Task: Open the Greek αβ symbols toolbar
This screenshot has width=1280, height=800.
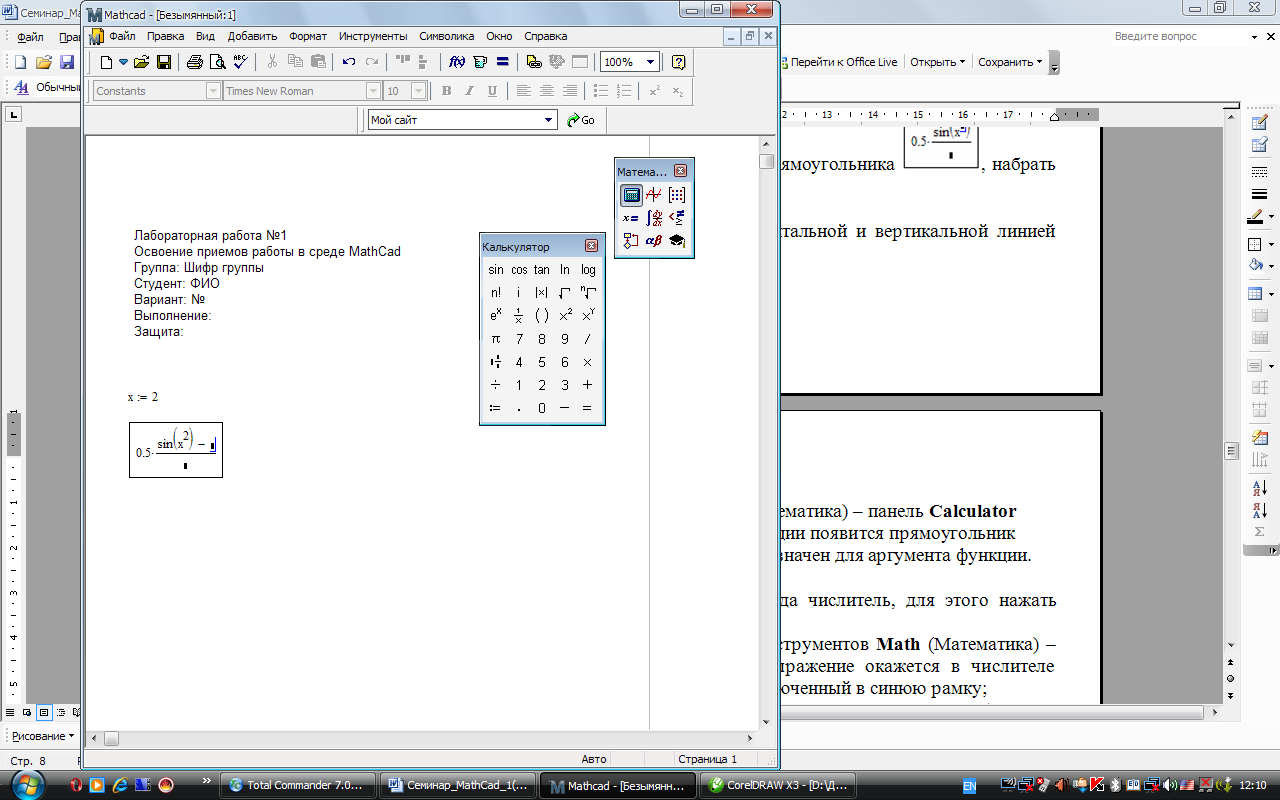Action: pos(654,241)
